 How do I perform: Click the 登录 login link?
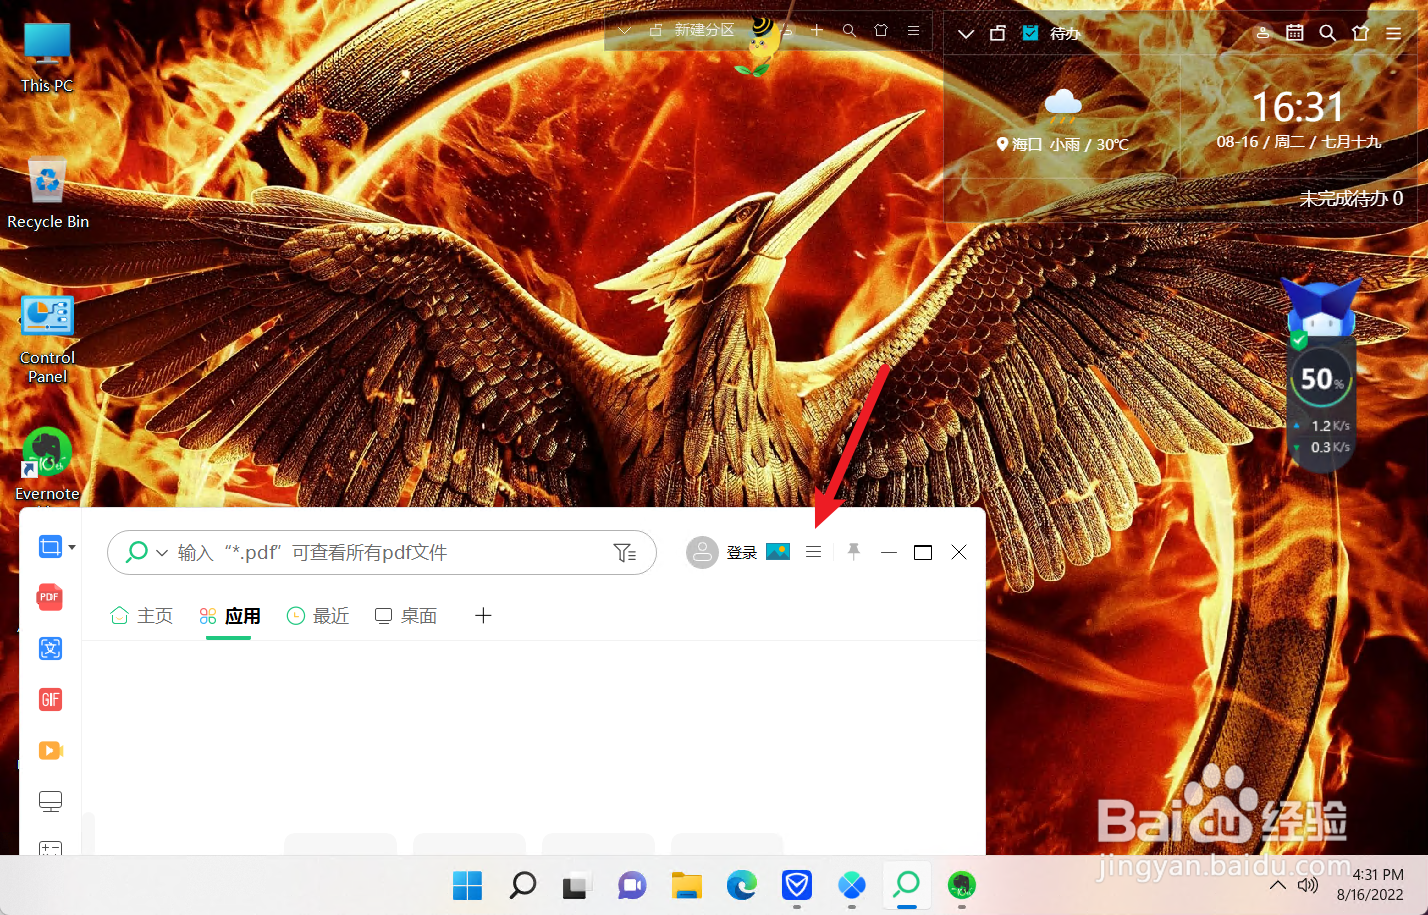tap(742, 553)
